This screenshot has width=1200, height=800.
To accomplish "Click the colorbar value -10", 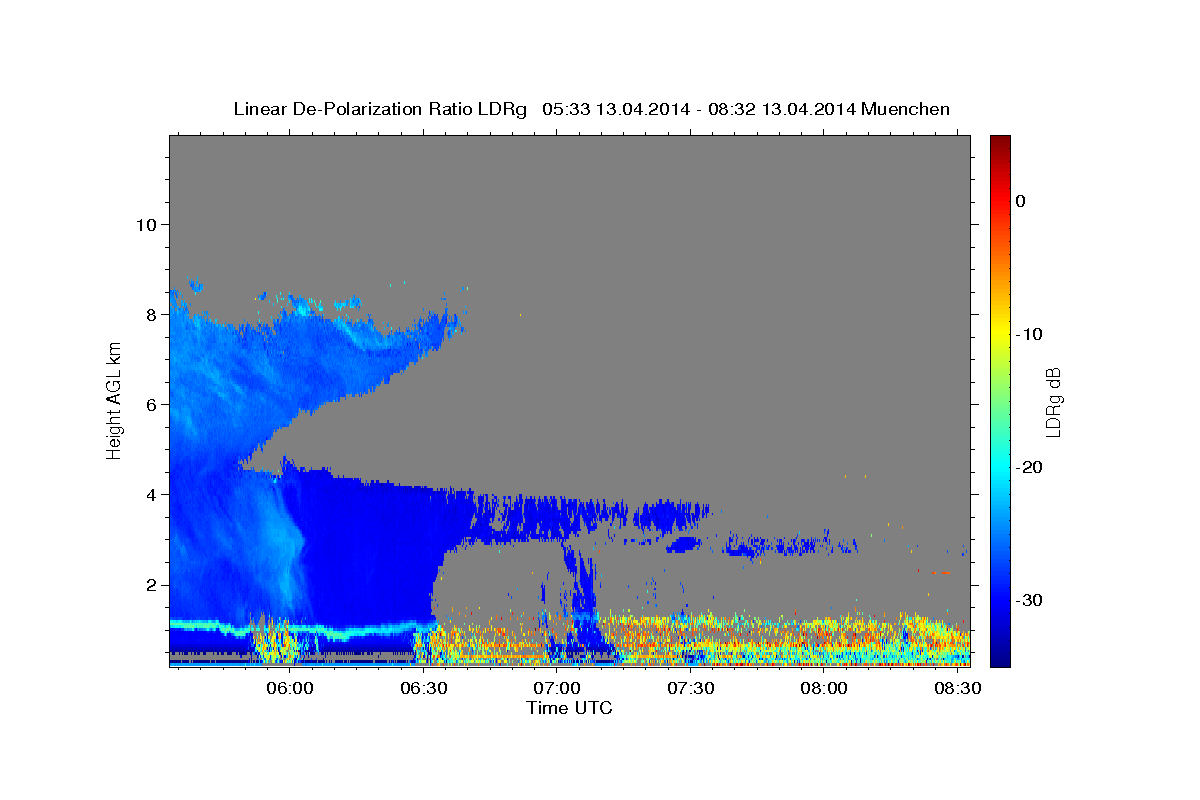I will (x=1029, y=334).
